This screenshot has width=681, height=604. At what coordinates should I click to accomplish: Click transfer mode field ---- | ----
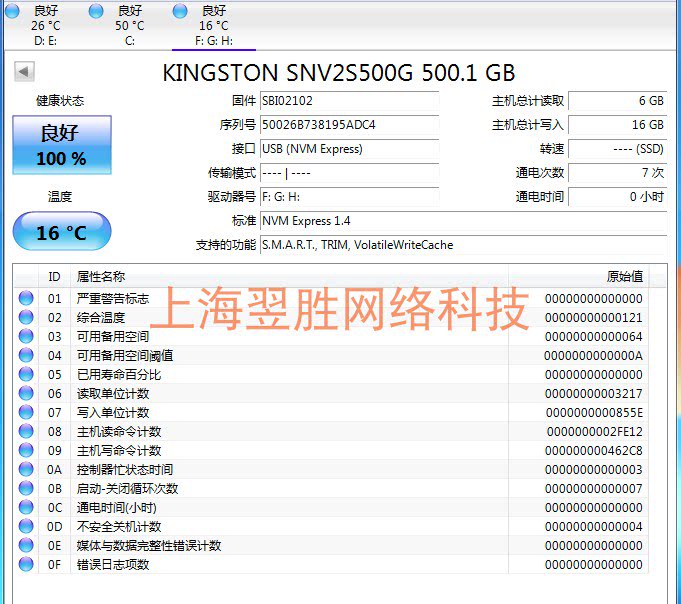350,173
